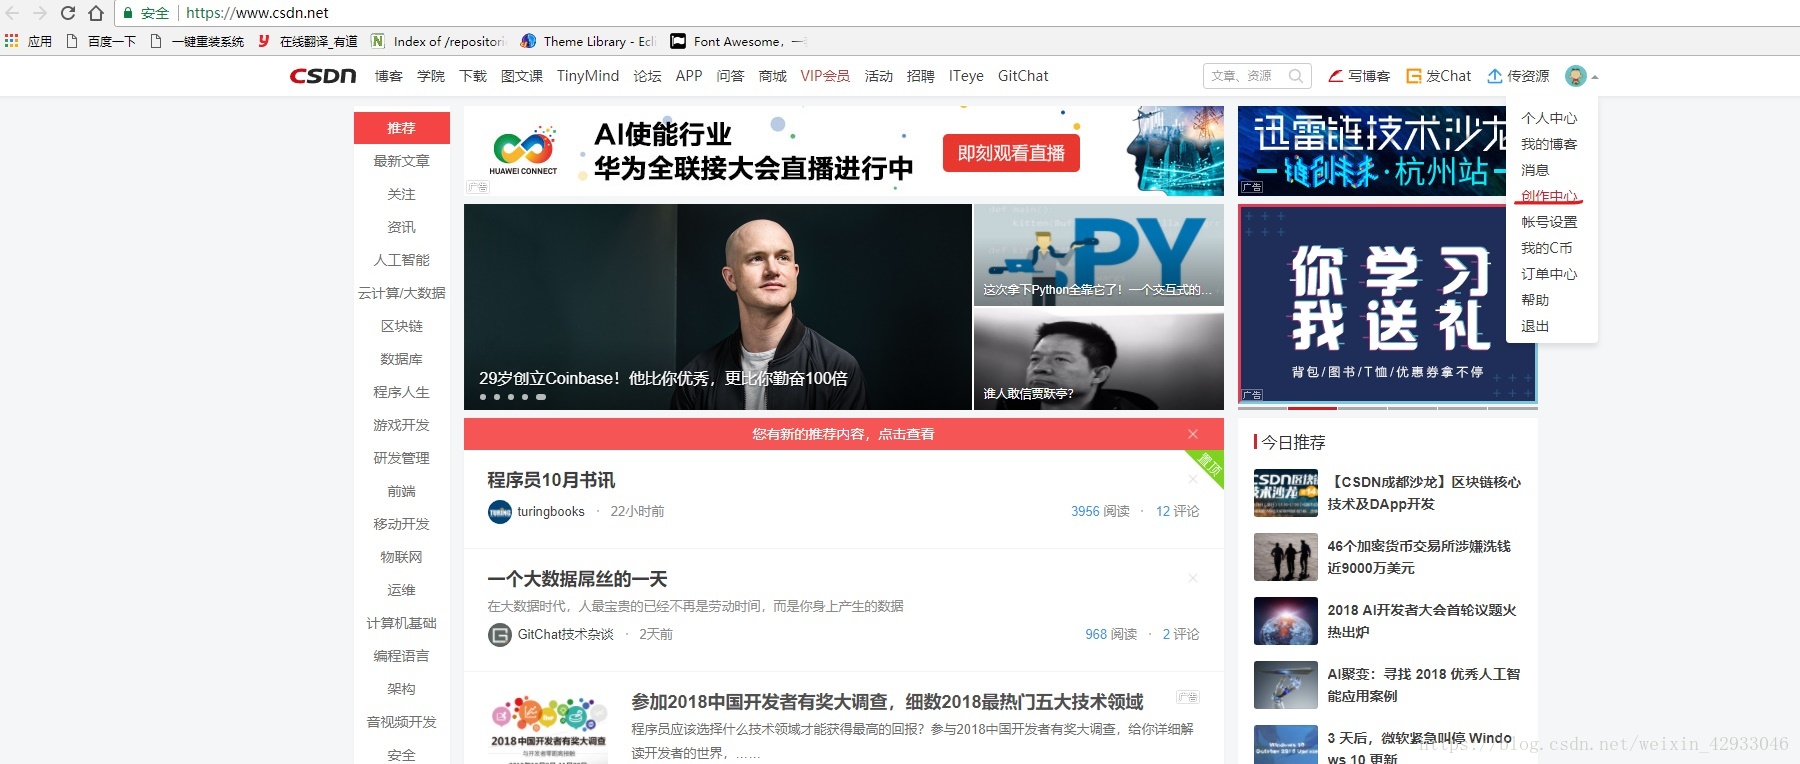The width and height of the screenshot is (1800, 764).
Task: Click the browser reload icon
Action: [x=68, y=13]
